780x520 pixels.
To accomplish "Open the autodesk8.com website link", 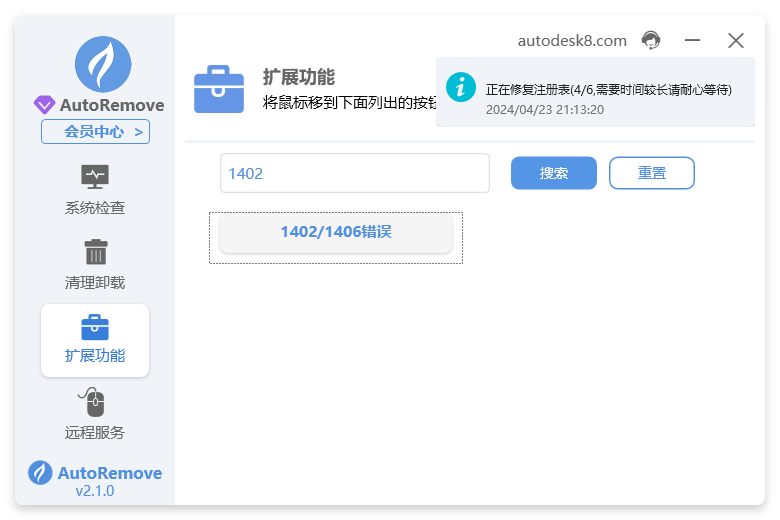I will pos(572,41).
